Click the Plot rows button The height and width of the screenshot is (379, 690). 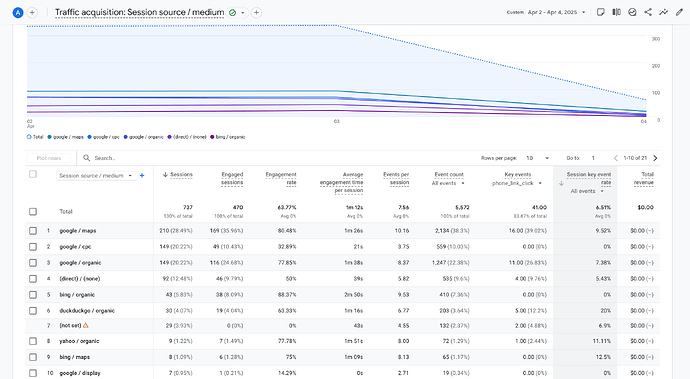[x=49, y=158]
